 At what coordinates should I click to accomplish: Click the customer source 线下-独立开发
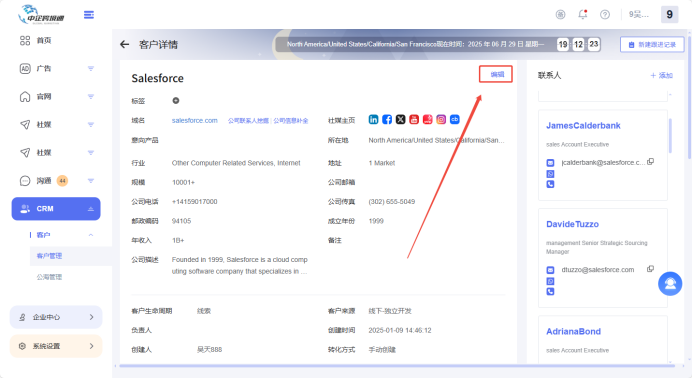(390, 311)
